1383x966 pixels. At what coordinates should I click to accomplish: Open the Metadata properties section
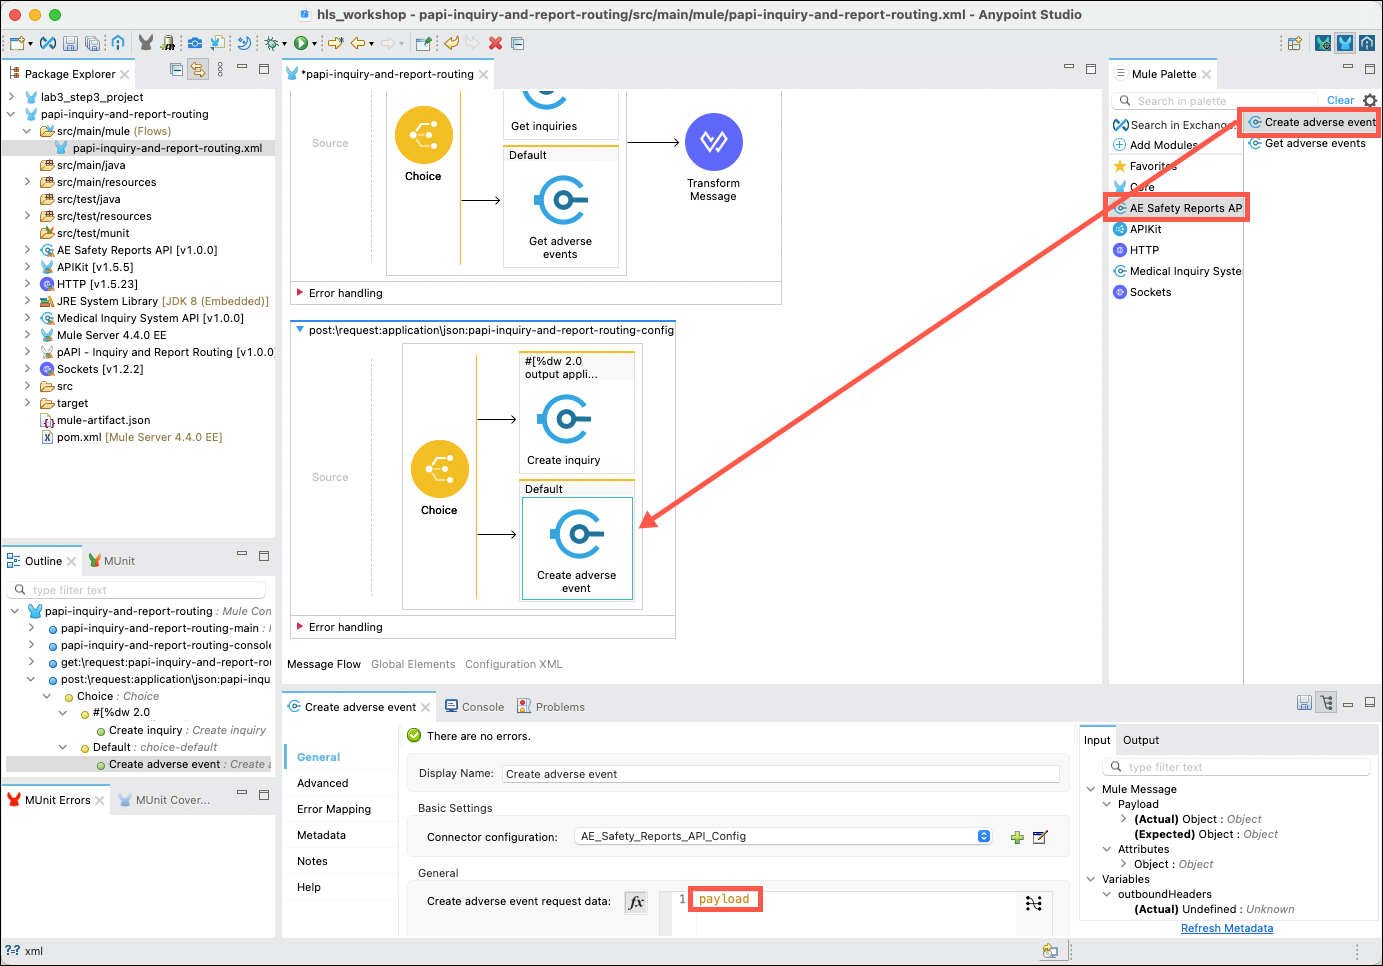pos(321,835)
